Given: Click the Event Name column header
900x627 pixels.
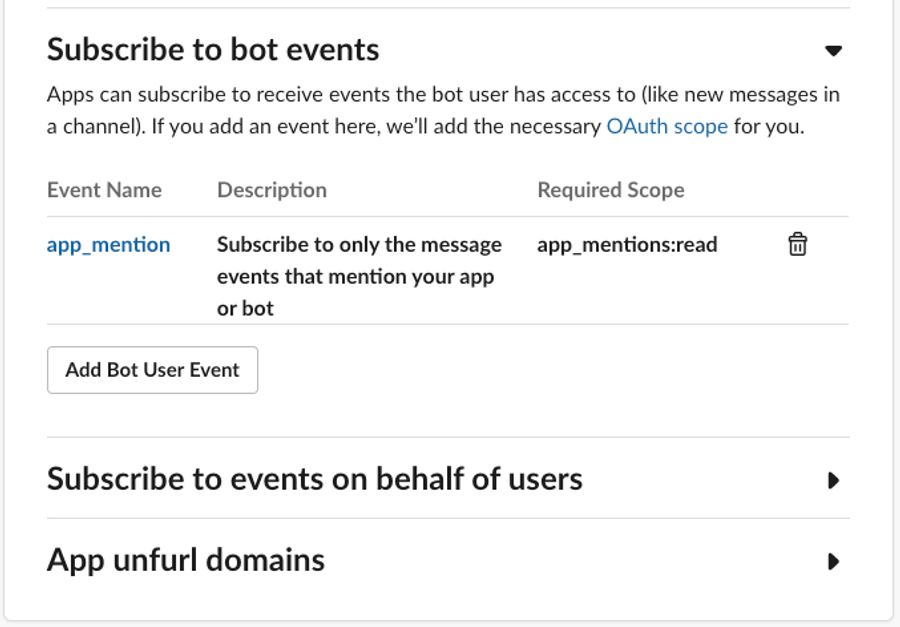Looking at the screenshot, I should pyautogui.click(x=104, y=190).
